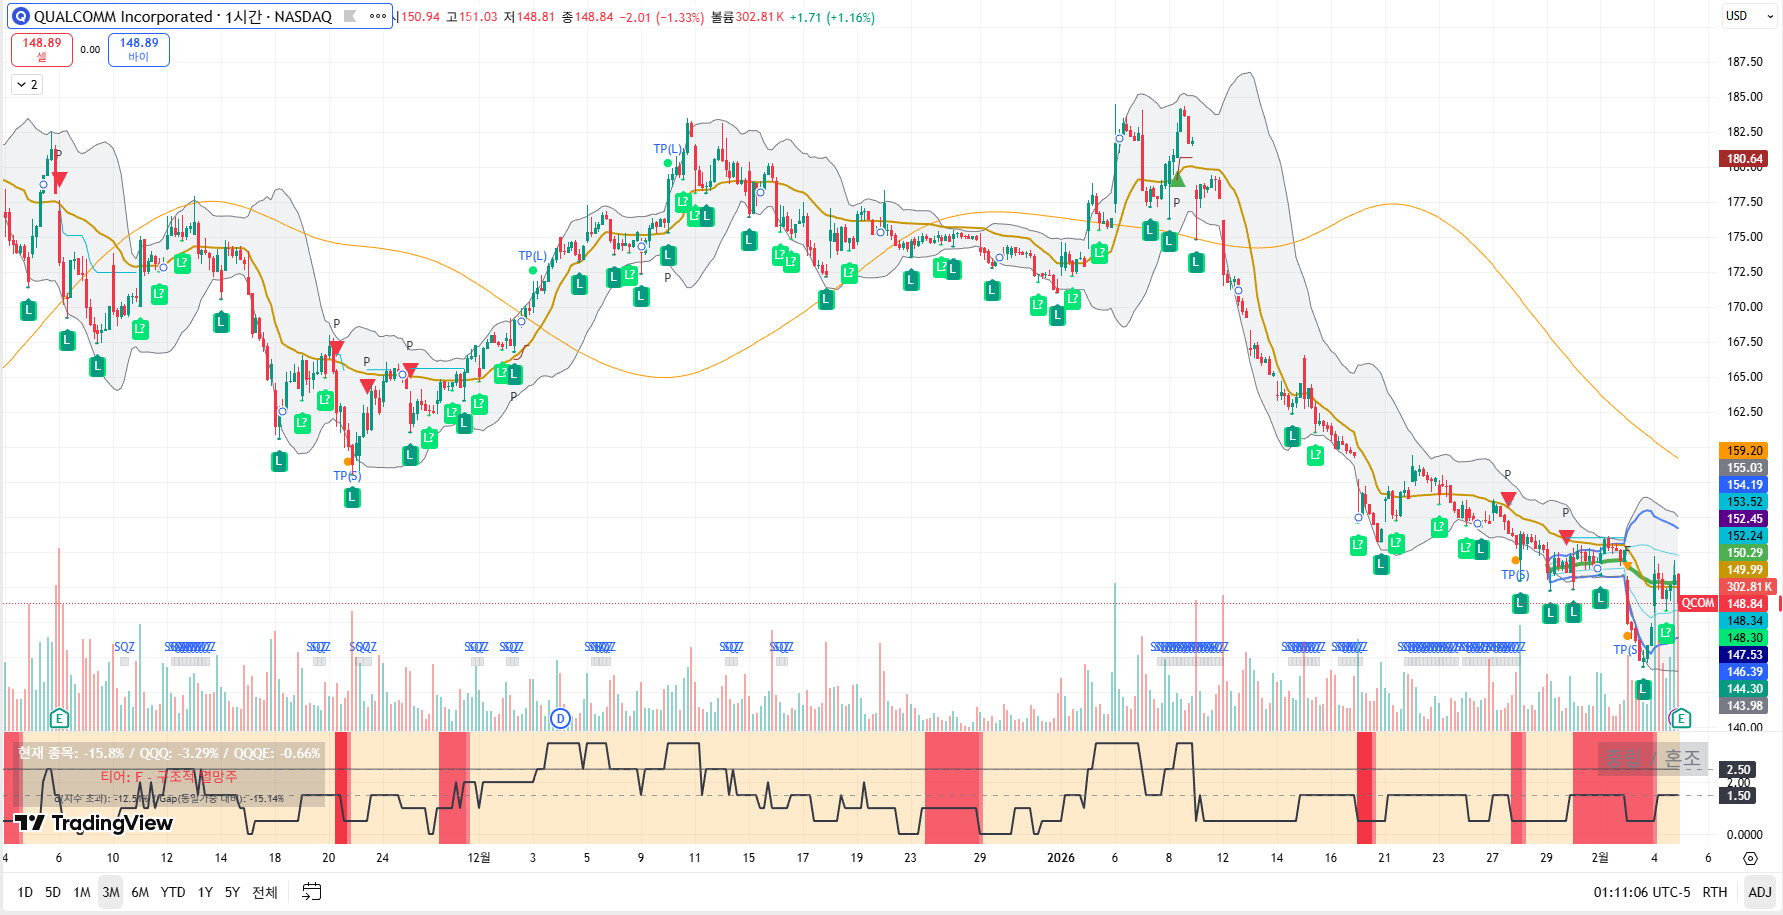Open the three-dot more menu in legend
This screenshot has height=915, width=1783.
[x=377, y=16]
